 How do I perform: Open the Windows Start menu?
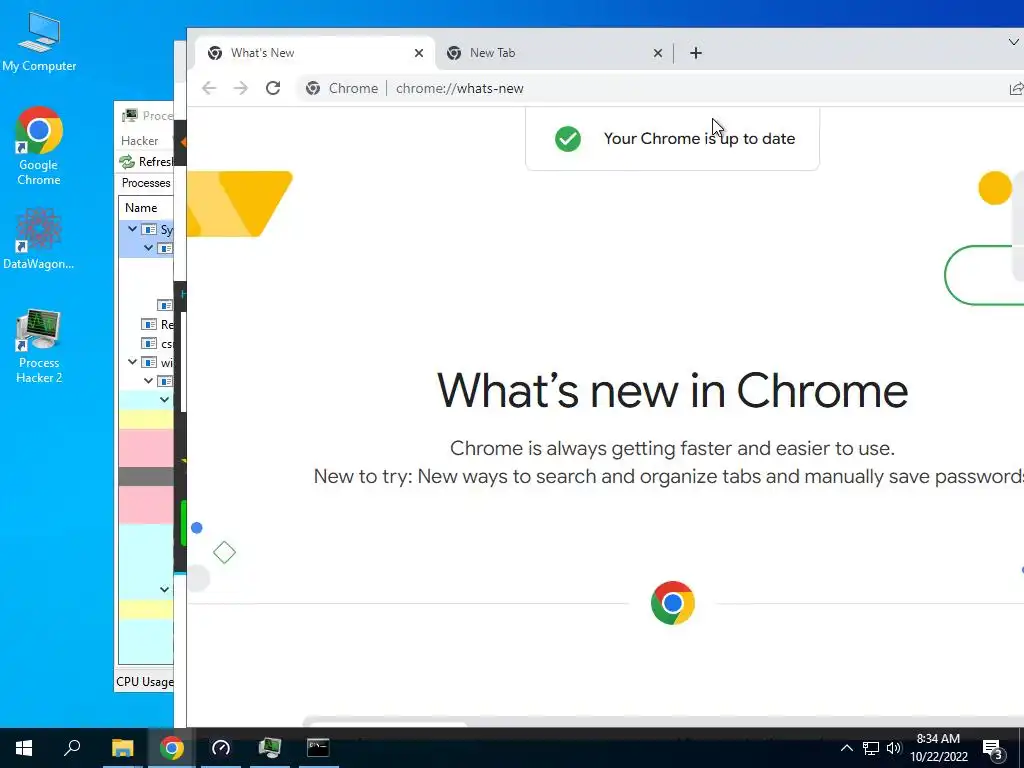coord(24,748)
